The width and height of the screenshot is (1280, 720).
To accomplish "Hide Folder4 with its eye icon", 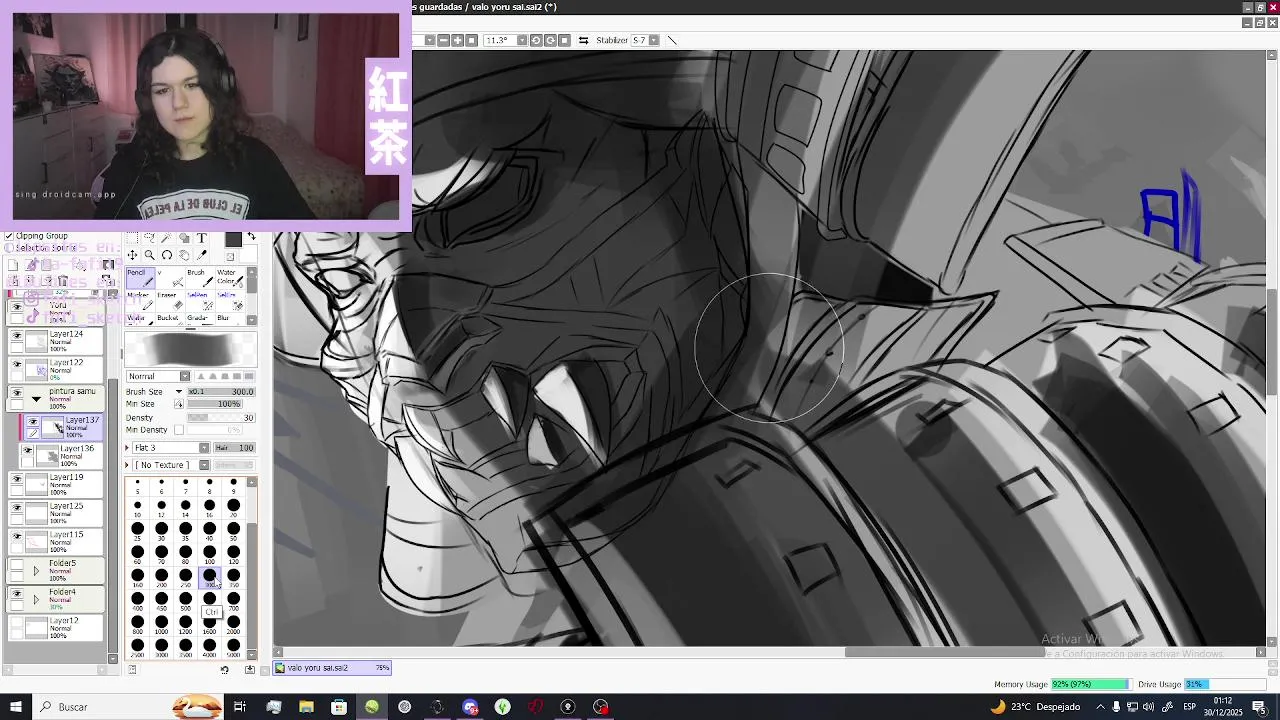I will [x=16, y=594].
